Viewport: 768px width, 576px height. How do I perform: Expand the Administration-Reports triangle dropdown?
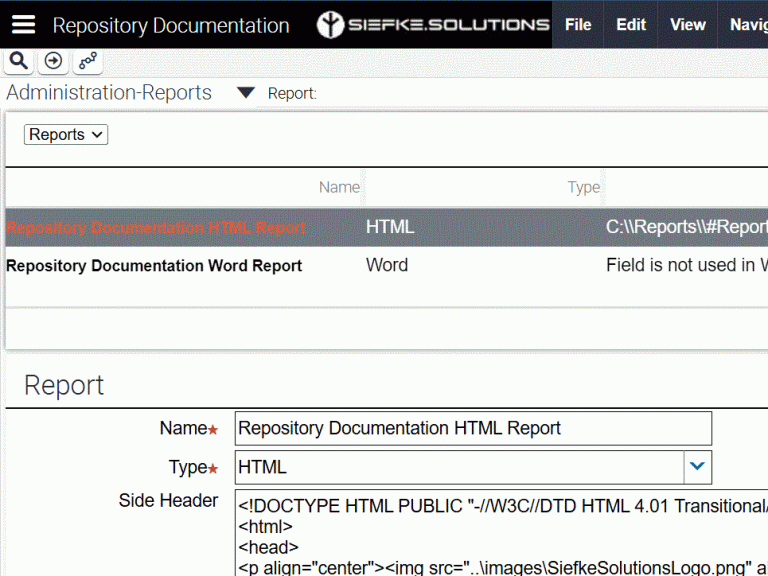click(245, 93)
